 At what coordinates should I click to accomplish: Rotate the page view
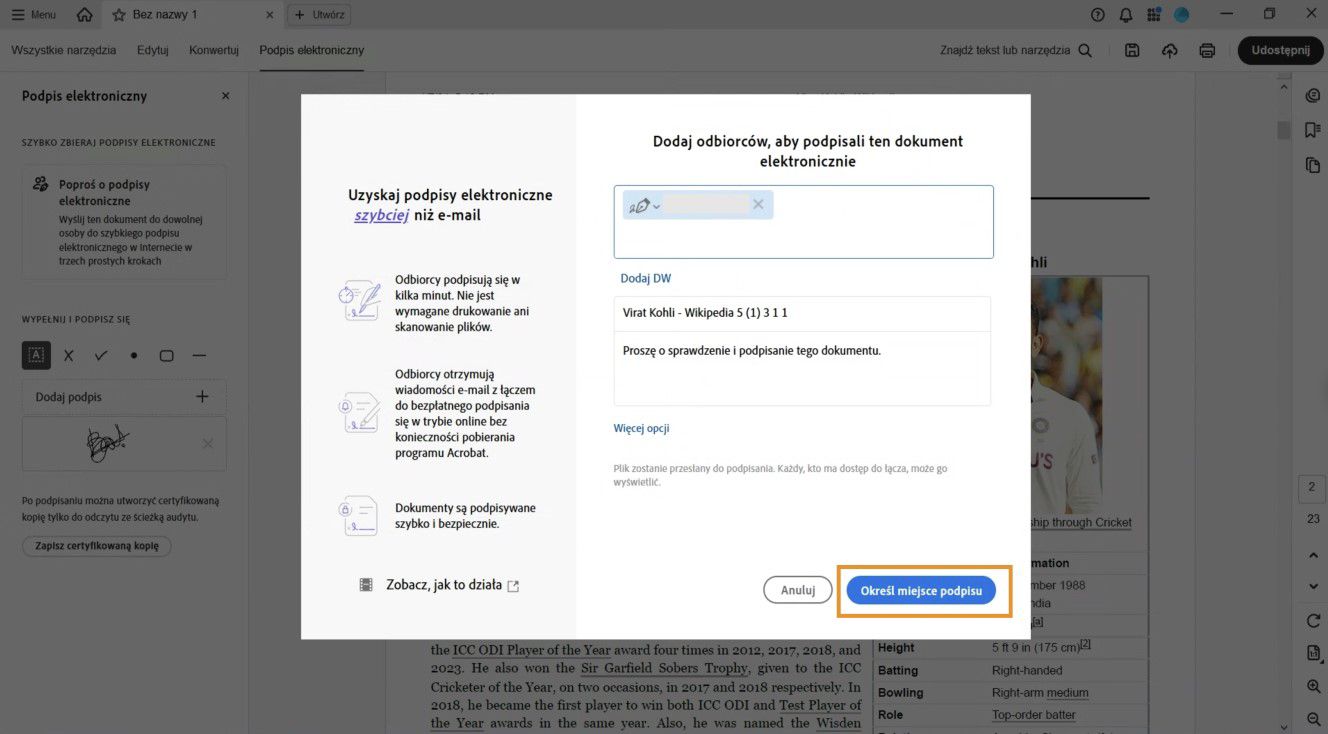(x=1313, y=621)
